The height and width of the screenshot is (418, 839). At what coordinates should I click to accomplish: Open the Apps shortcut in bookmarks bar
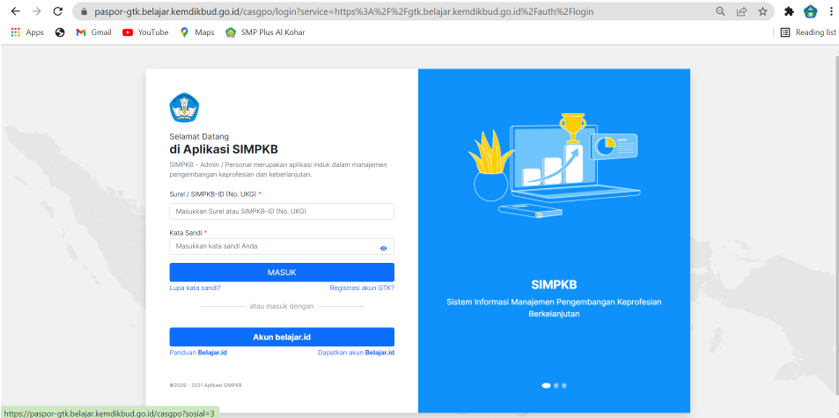pyautogui.click(x=27, y=32)
